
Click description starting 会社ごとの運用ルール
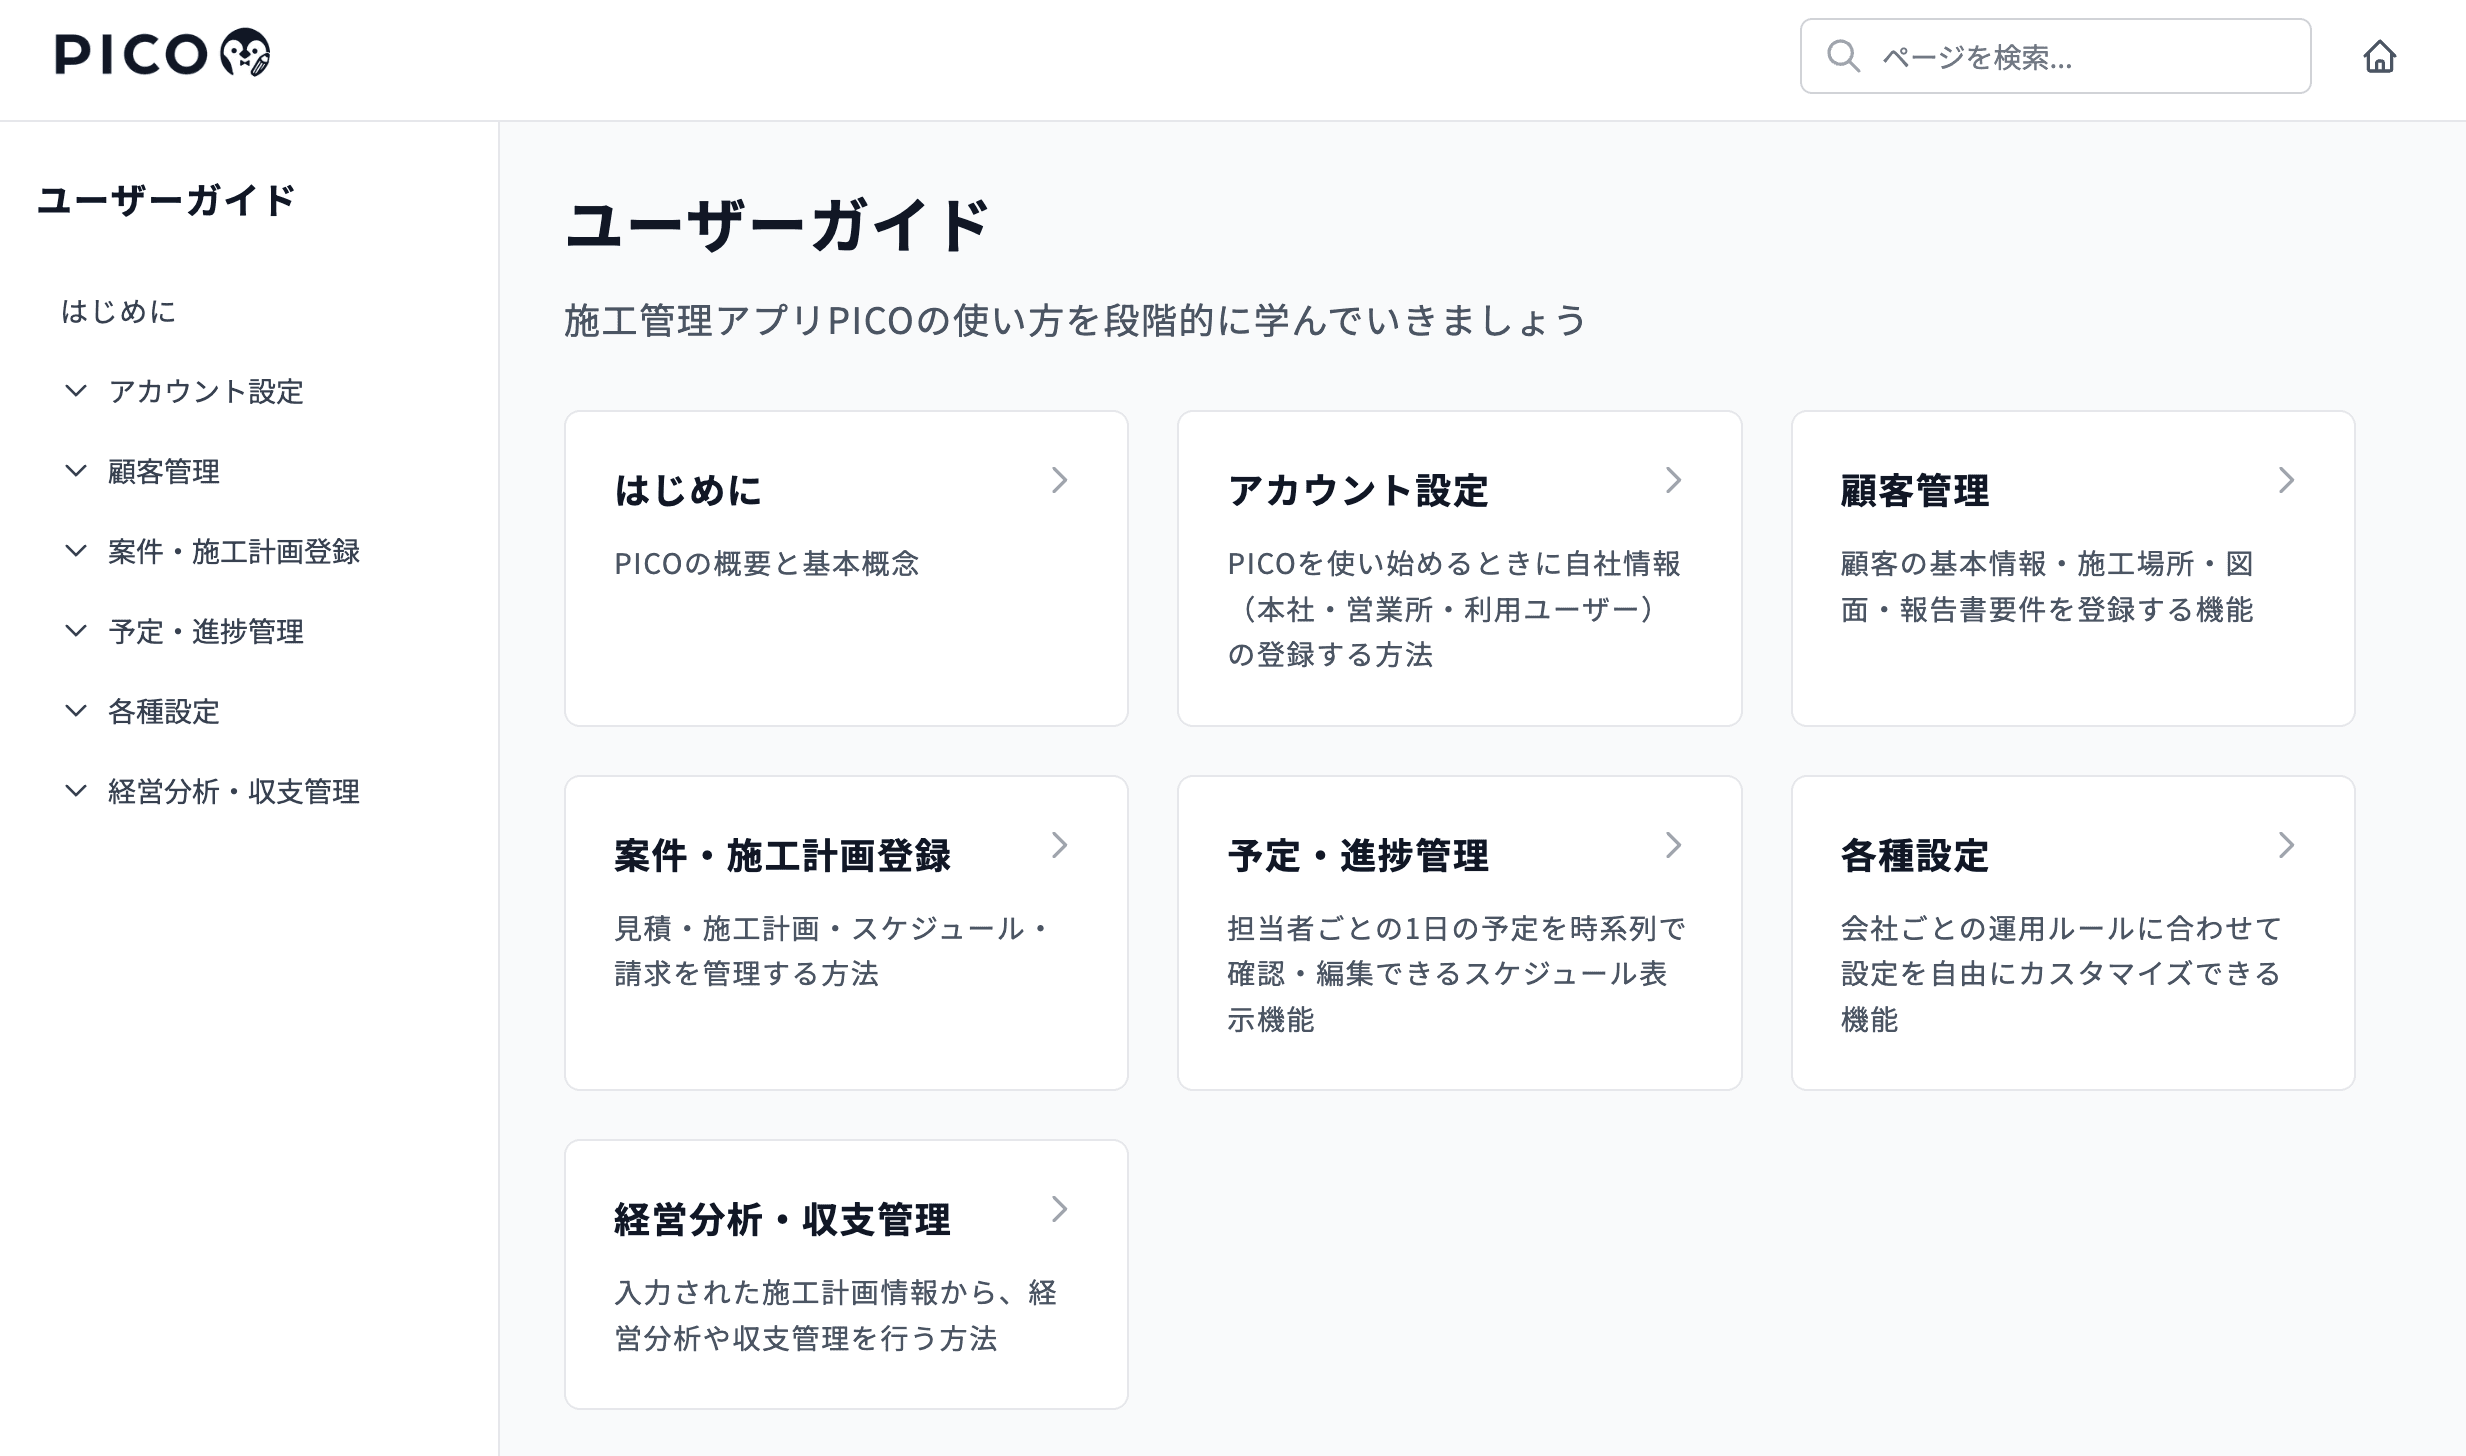(2061, 974)
